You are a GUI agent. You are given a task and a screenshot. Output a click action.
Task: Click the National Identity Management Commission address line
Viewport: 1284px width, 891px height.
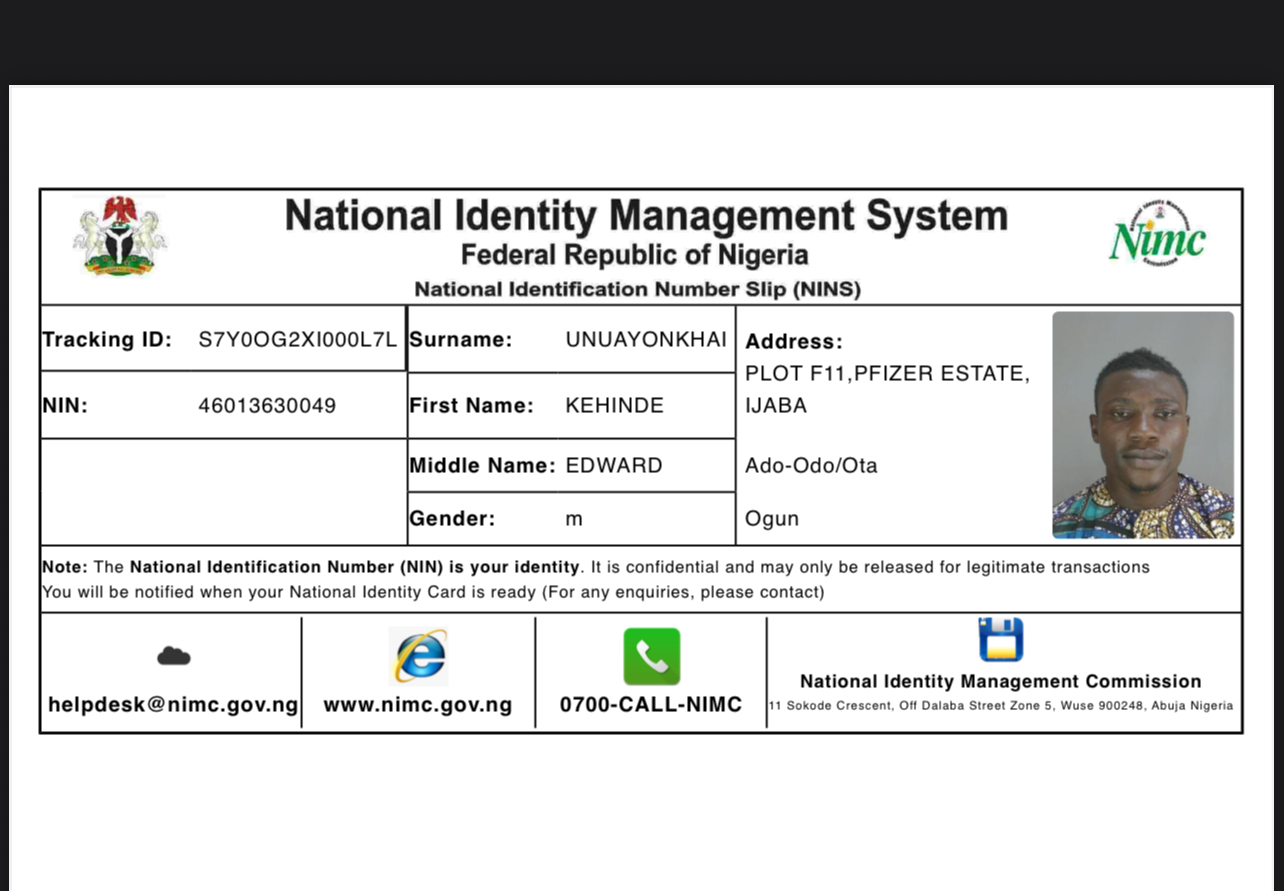pos(1000,706)
